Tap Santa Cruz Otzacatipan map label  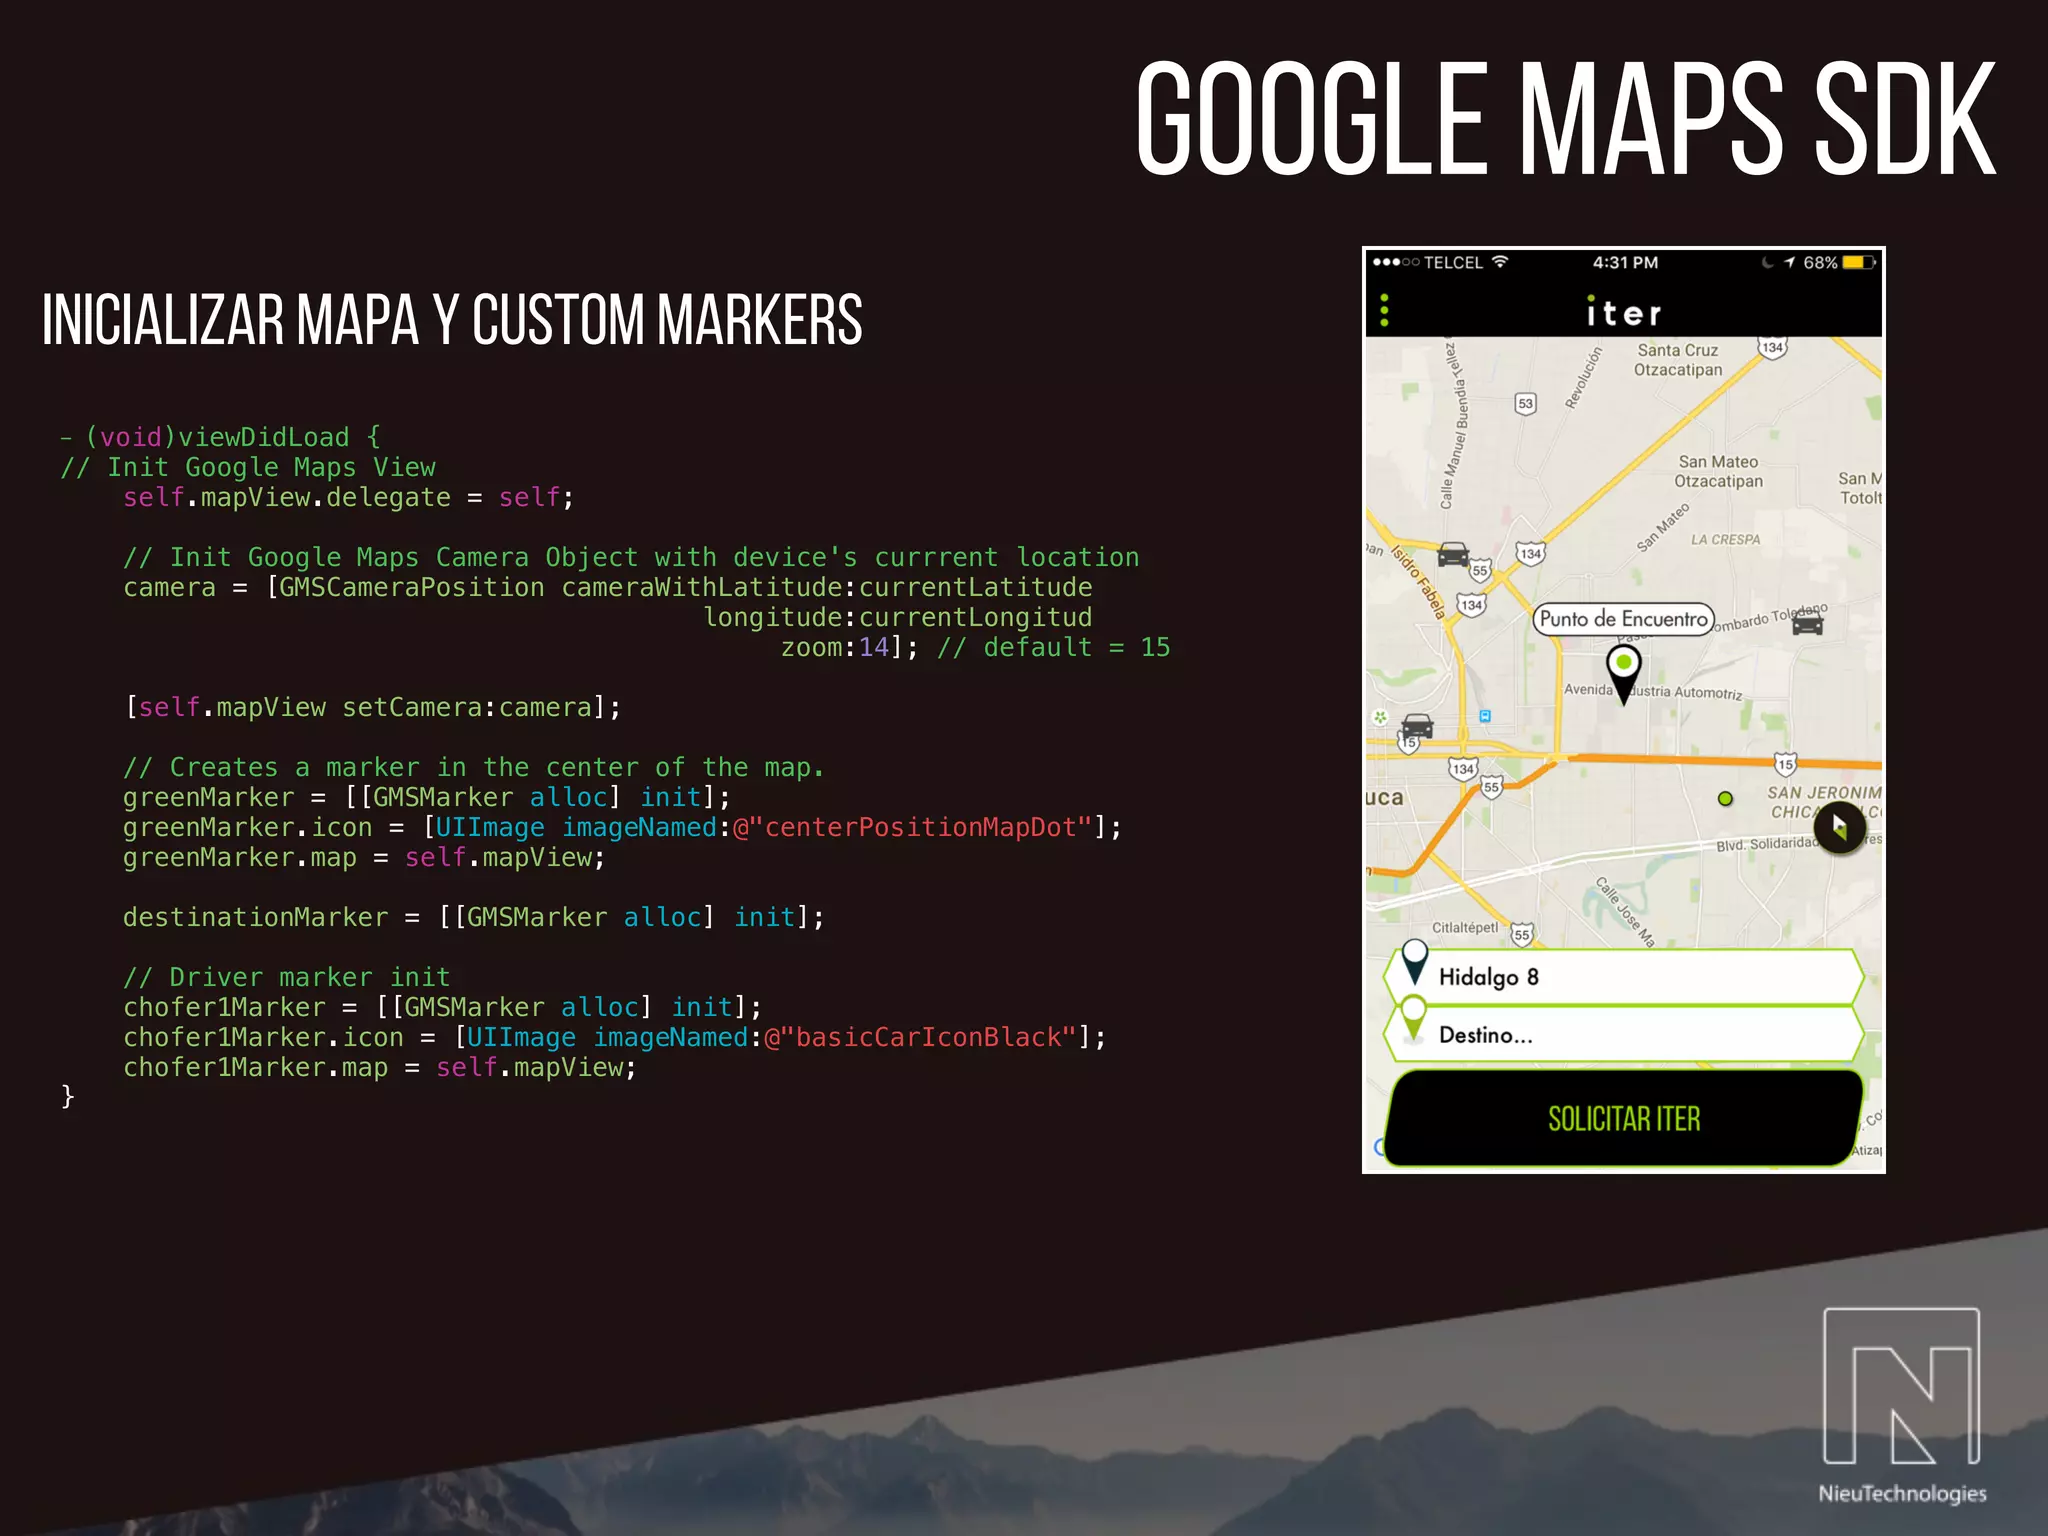[x=1678, y=360]
